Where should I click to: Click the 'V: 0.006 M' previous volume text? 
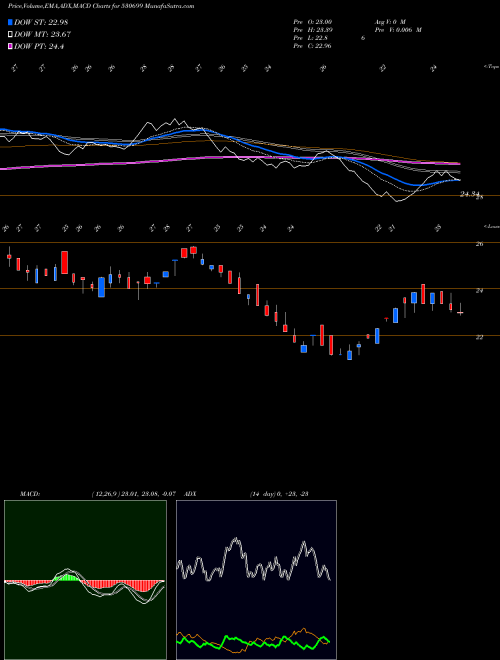[407, 30]
